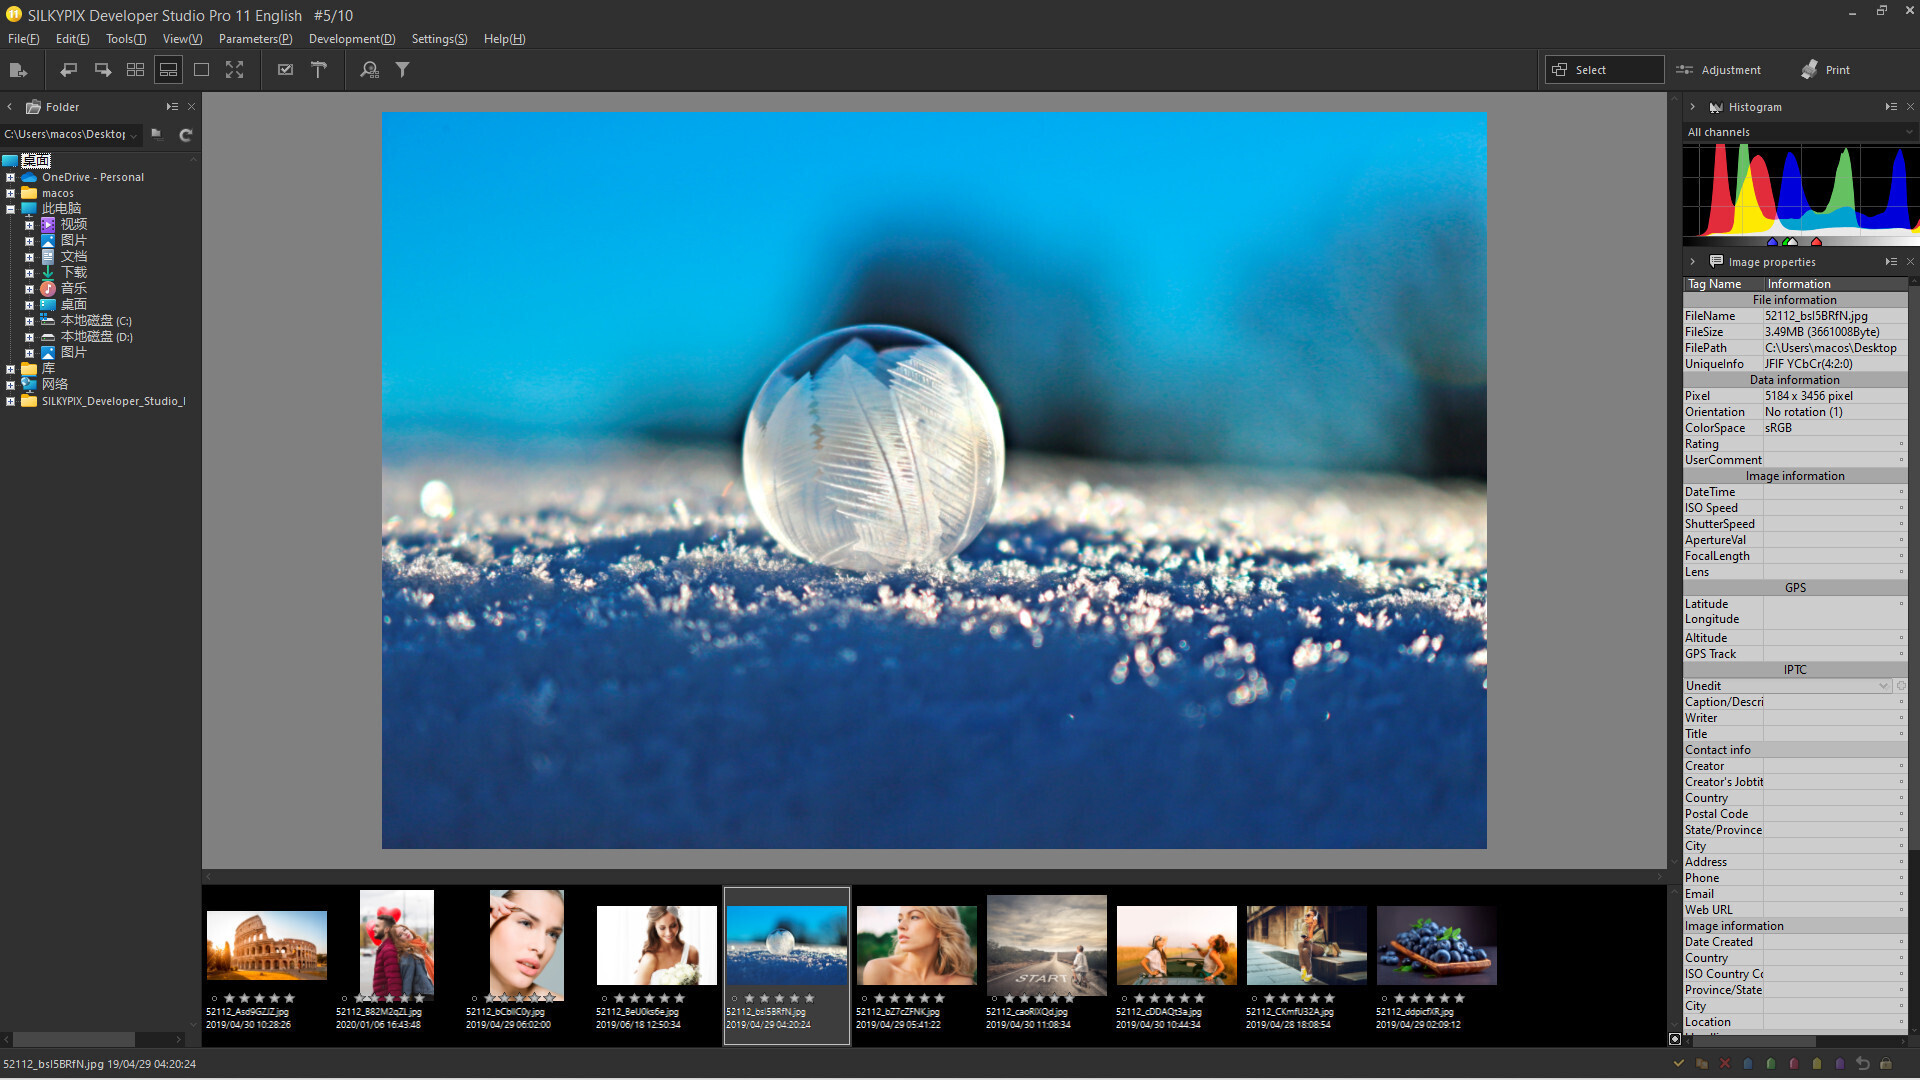Open the Development menu

point(352,38)
